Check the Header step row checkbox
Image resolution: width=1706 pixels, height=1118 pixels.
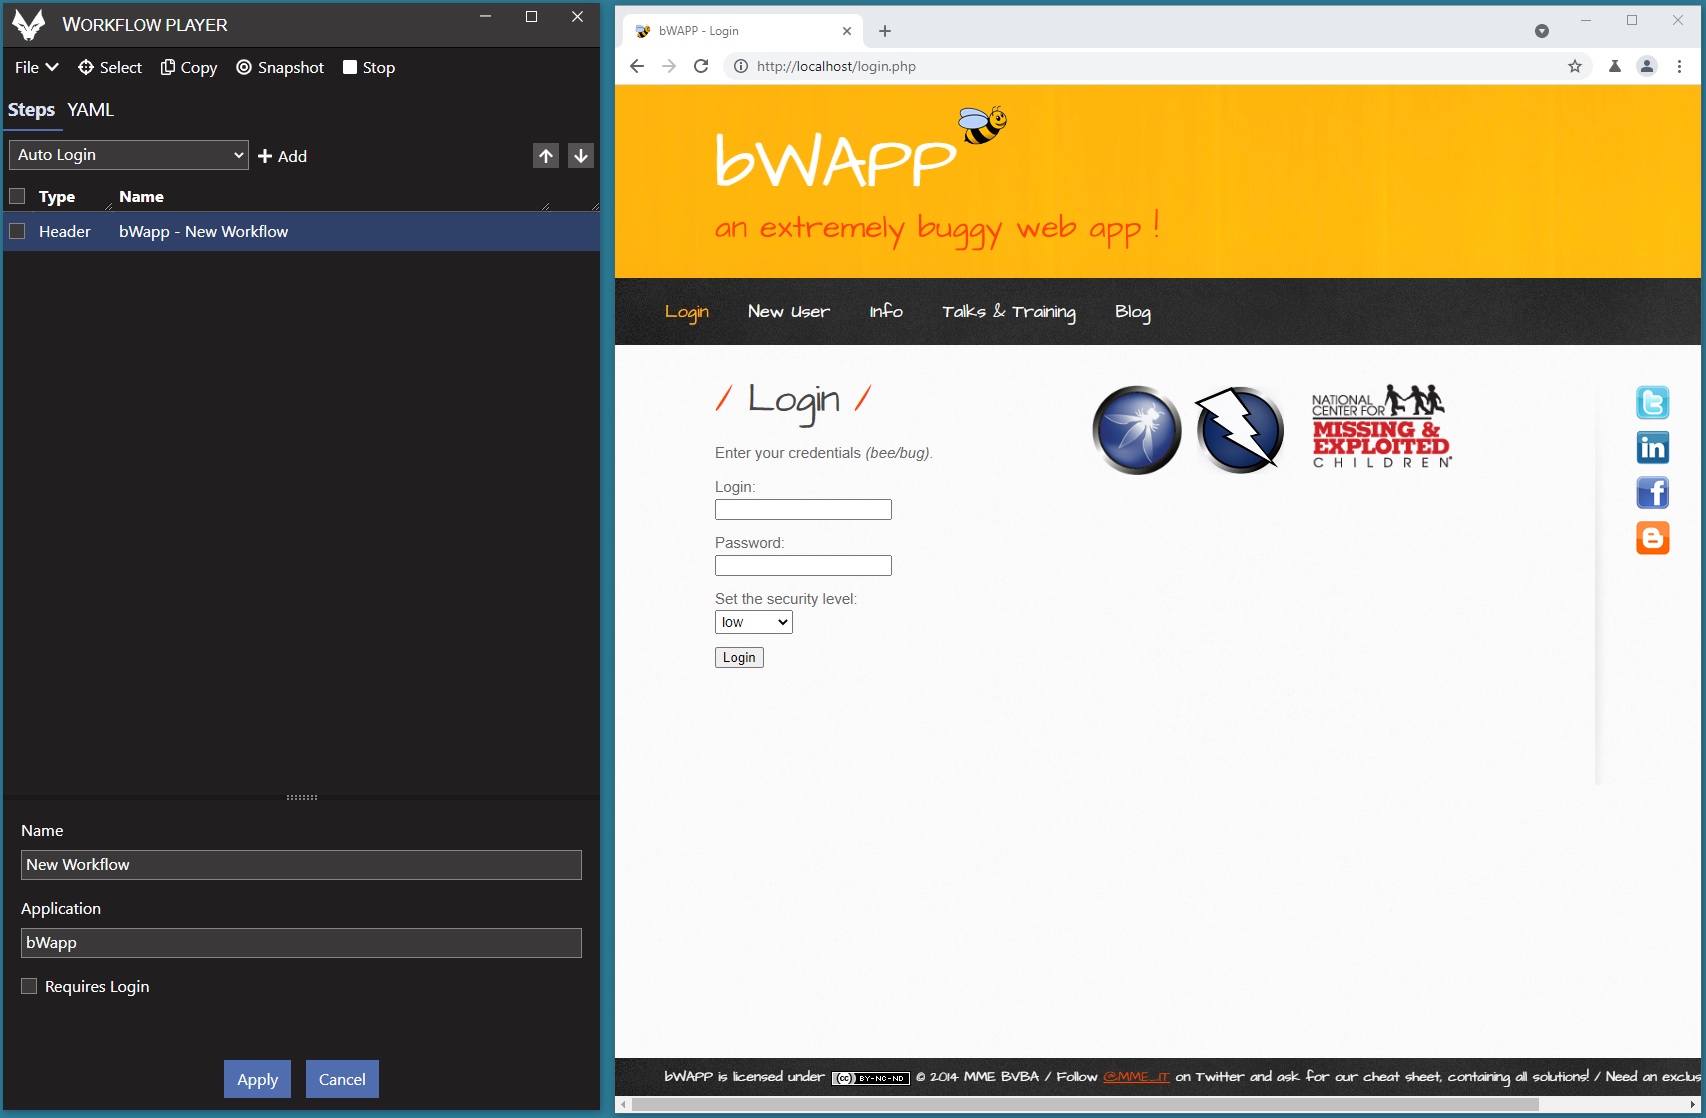point(17,231)
